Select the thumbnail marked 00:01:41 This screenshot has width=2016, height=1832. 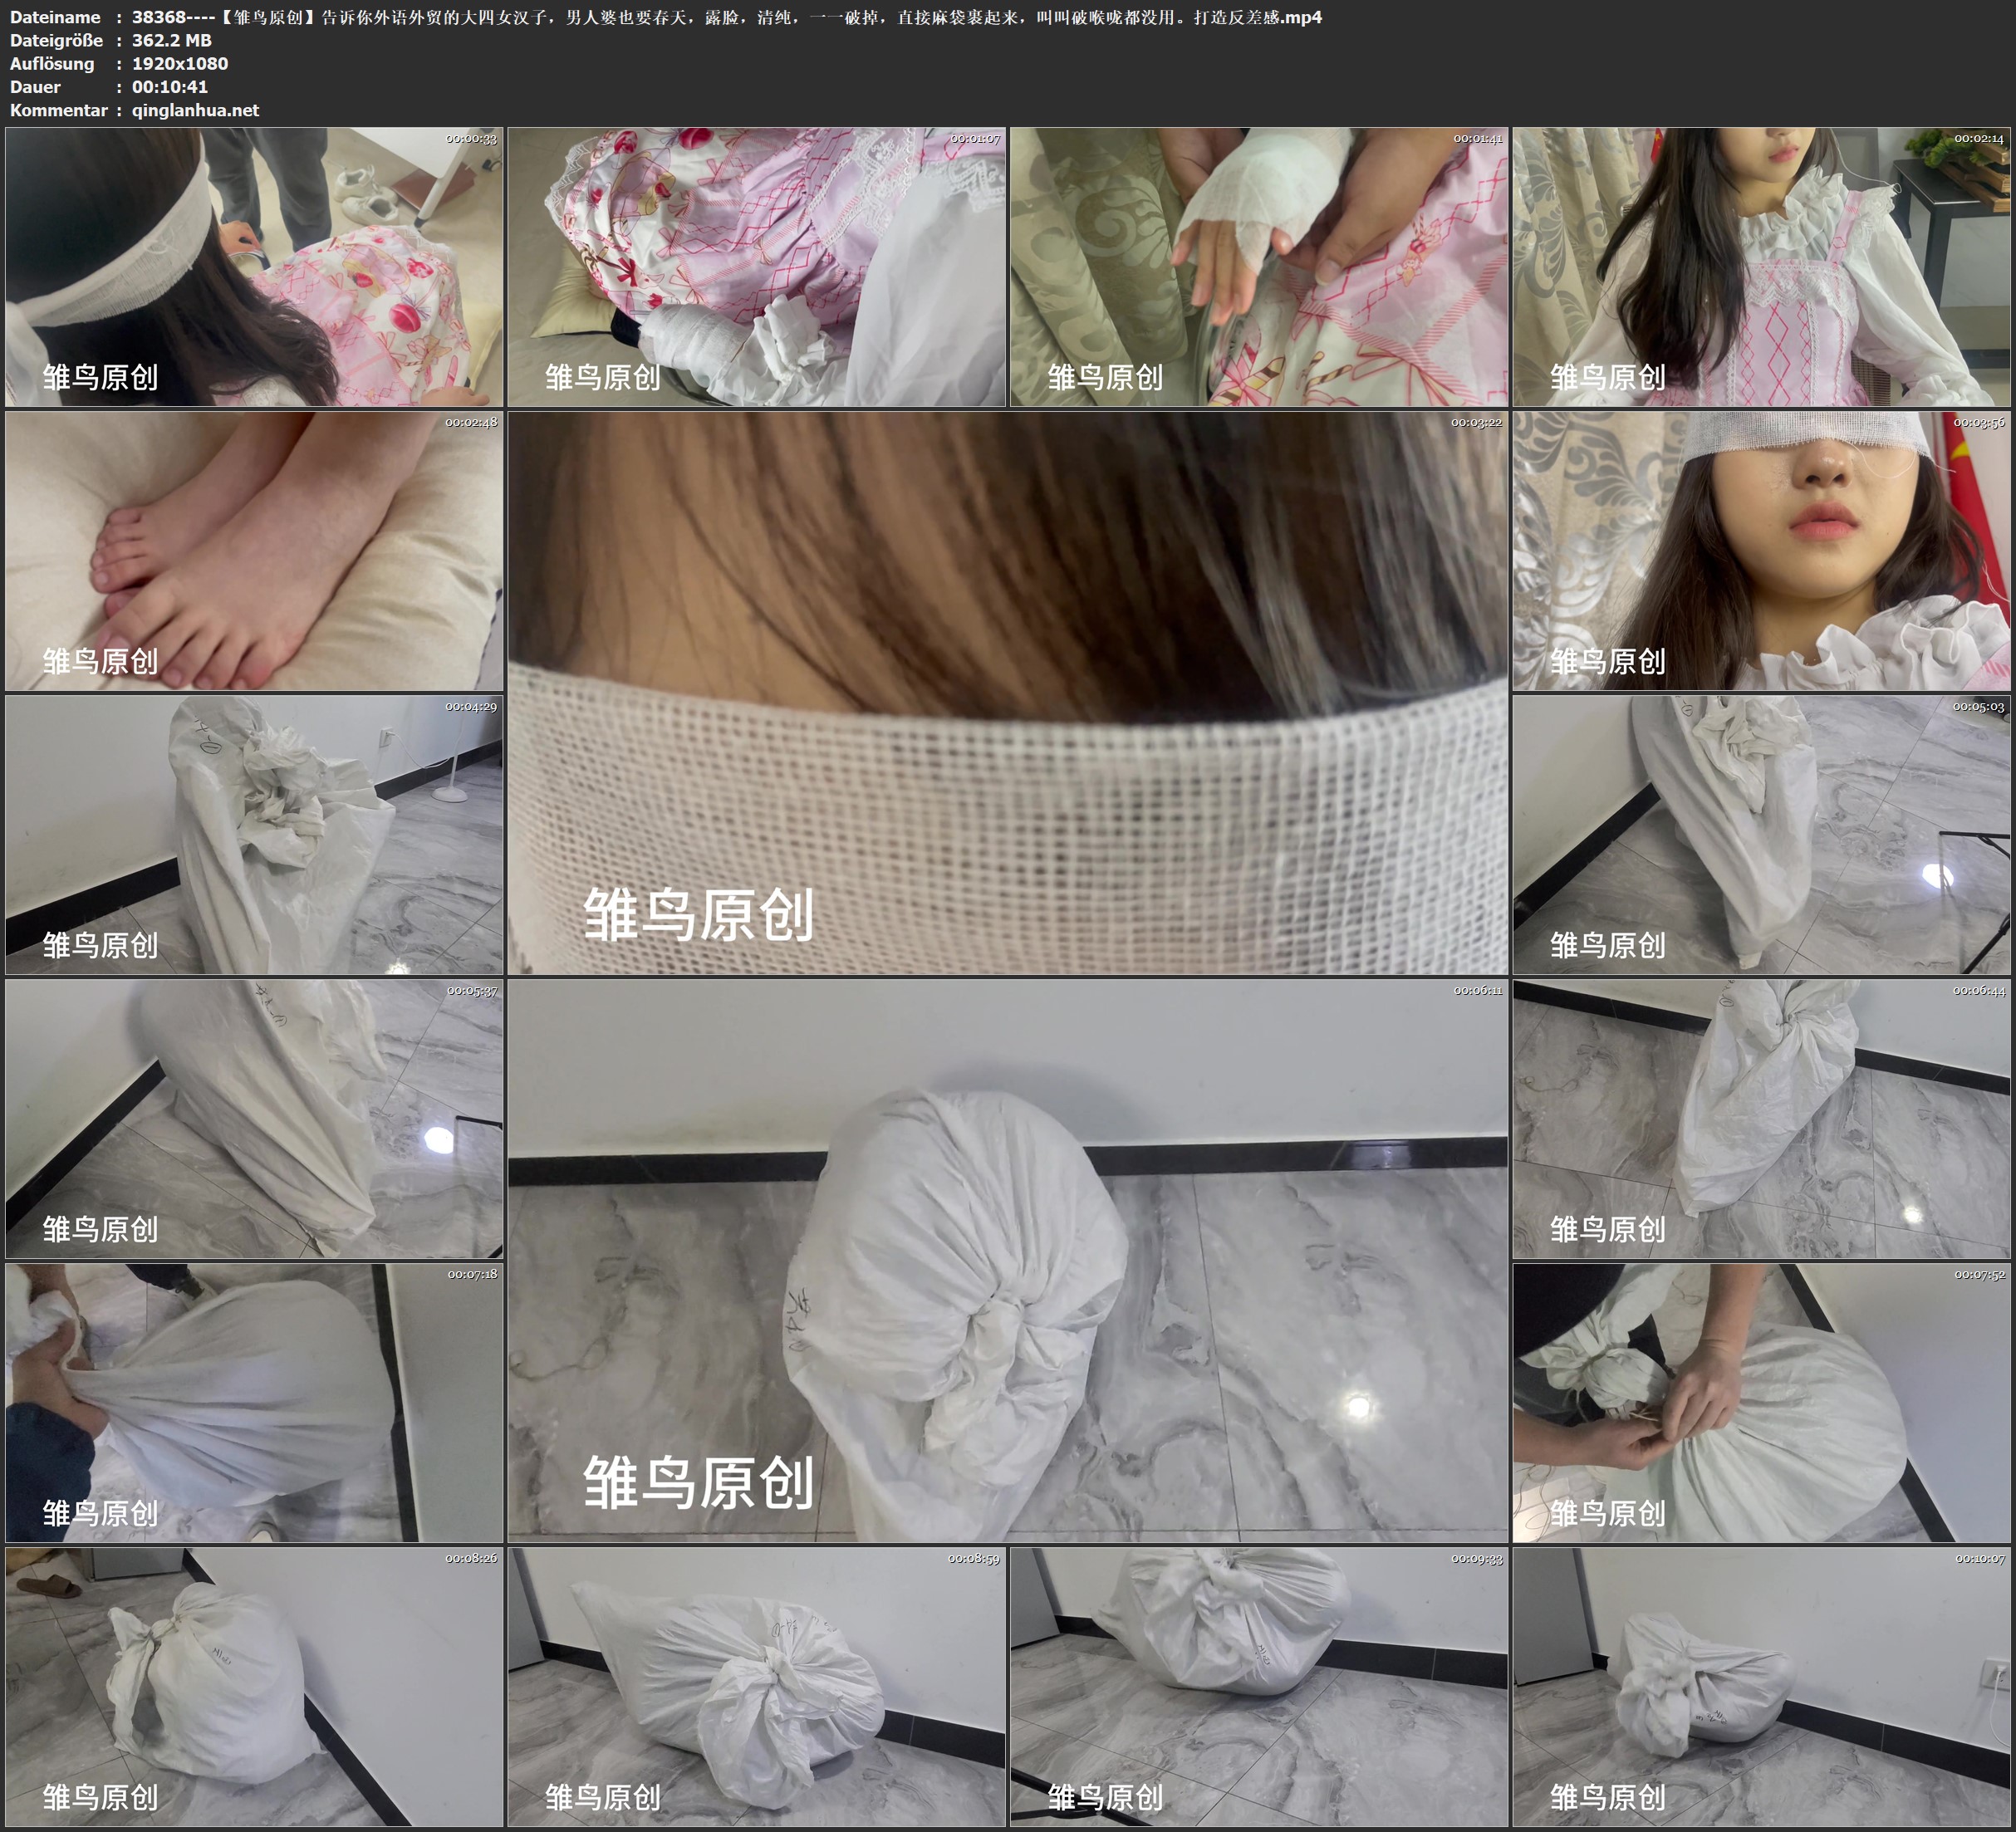1258,266
